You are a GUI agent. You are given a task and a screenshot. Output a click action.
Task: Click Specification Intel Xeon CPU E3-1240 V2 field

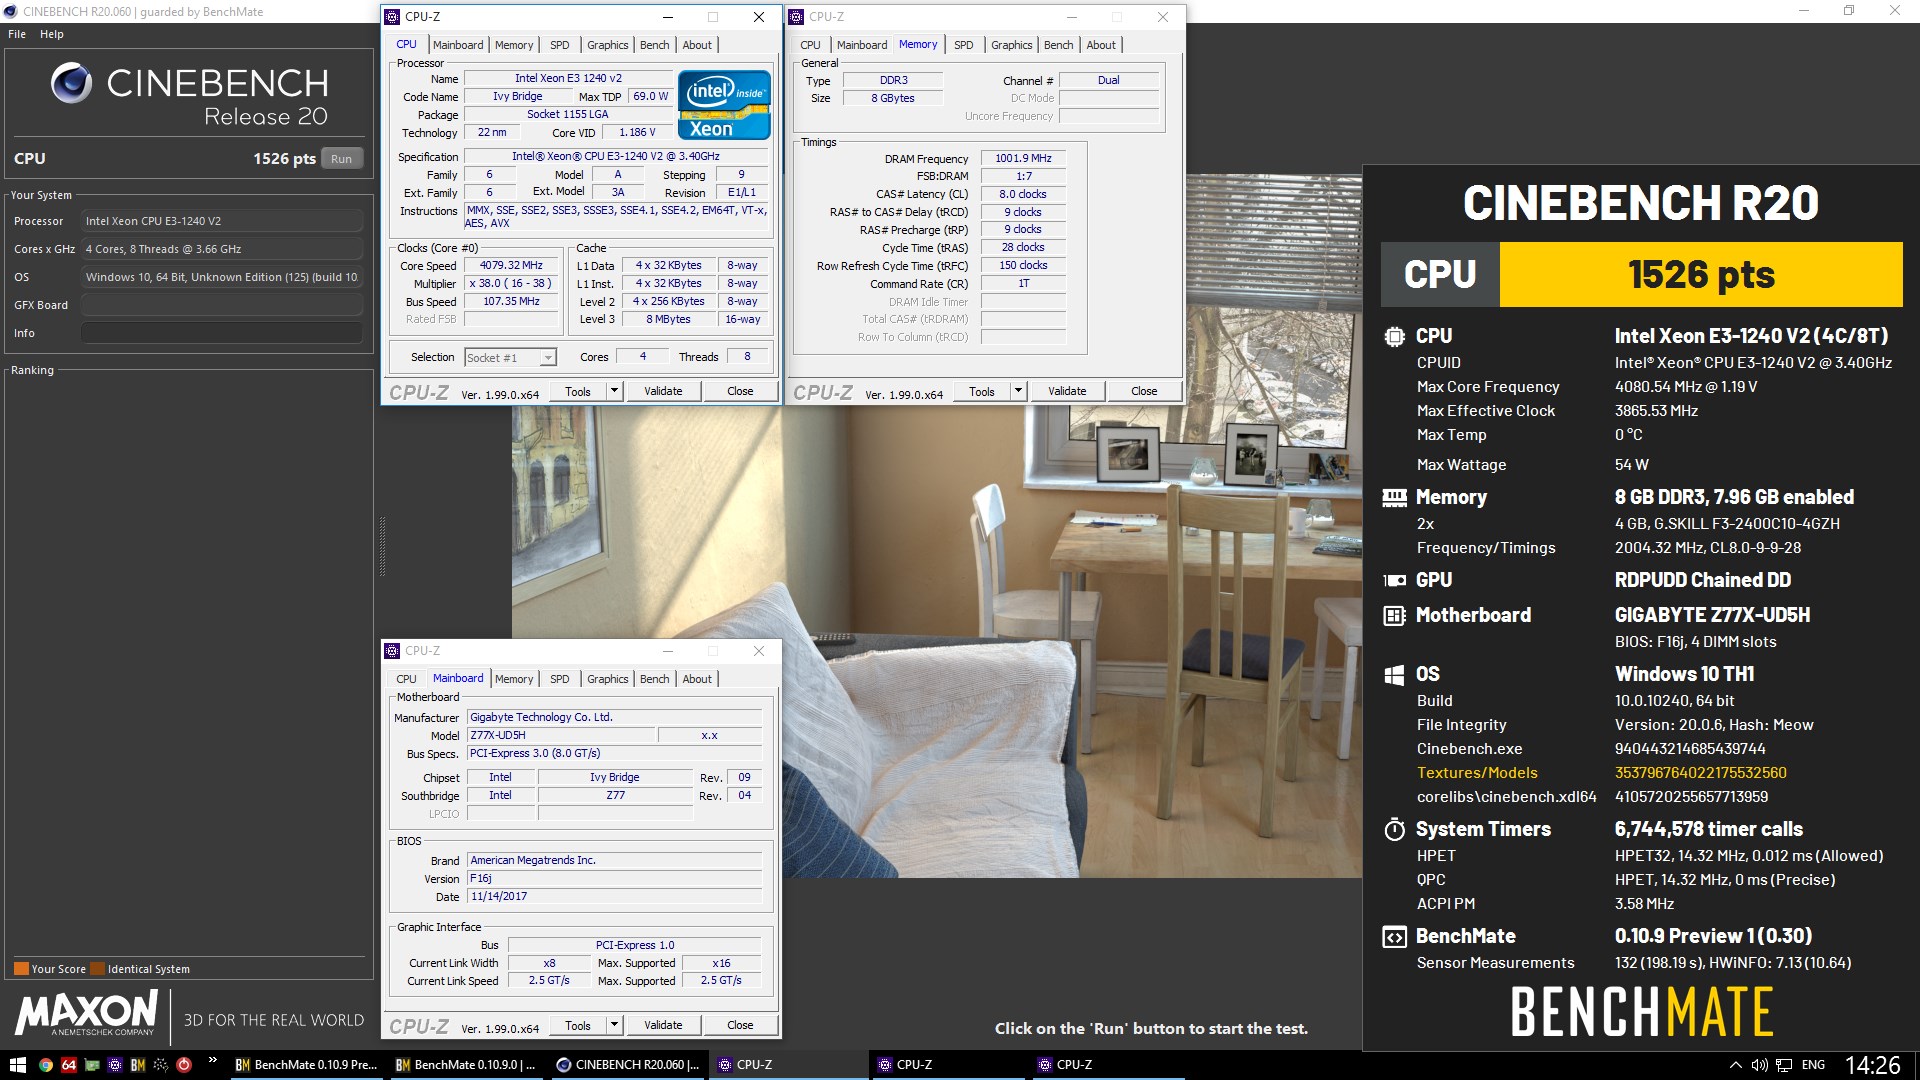coord(616,156)
